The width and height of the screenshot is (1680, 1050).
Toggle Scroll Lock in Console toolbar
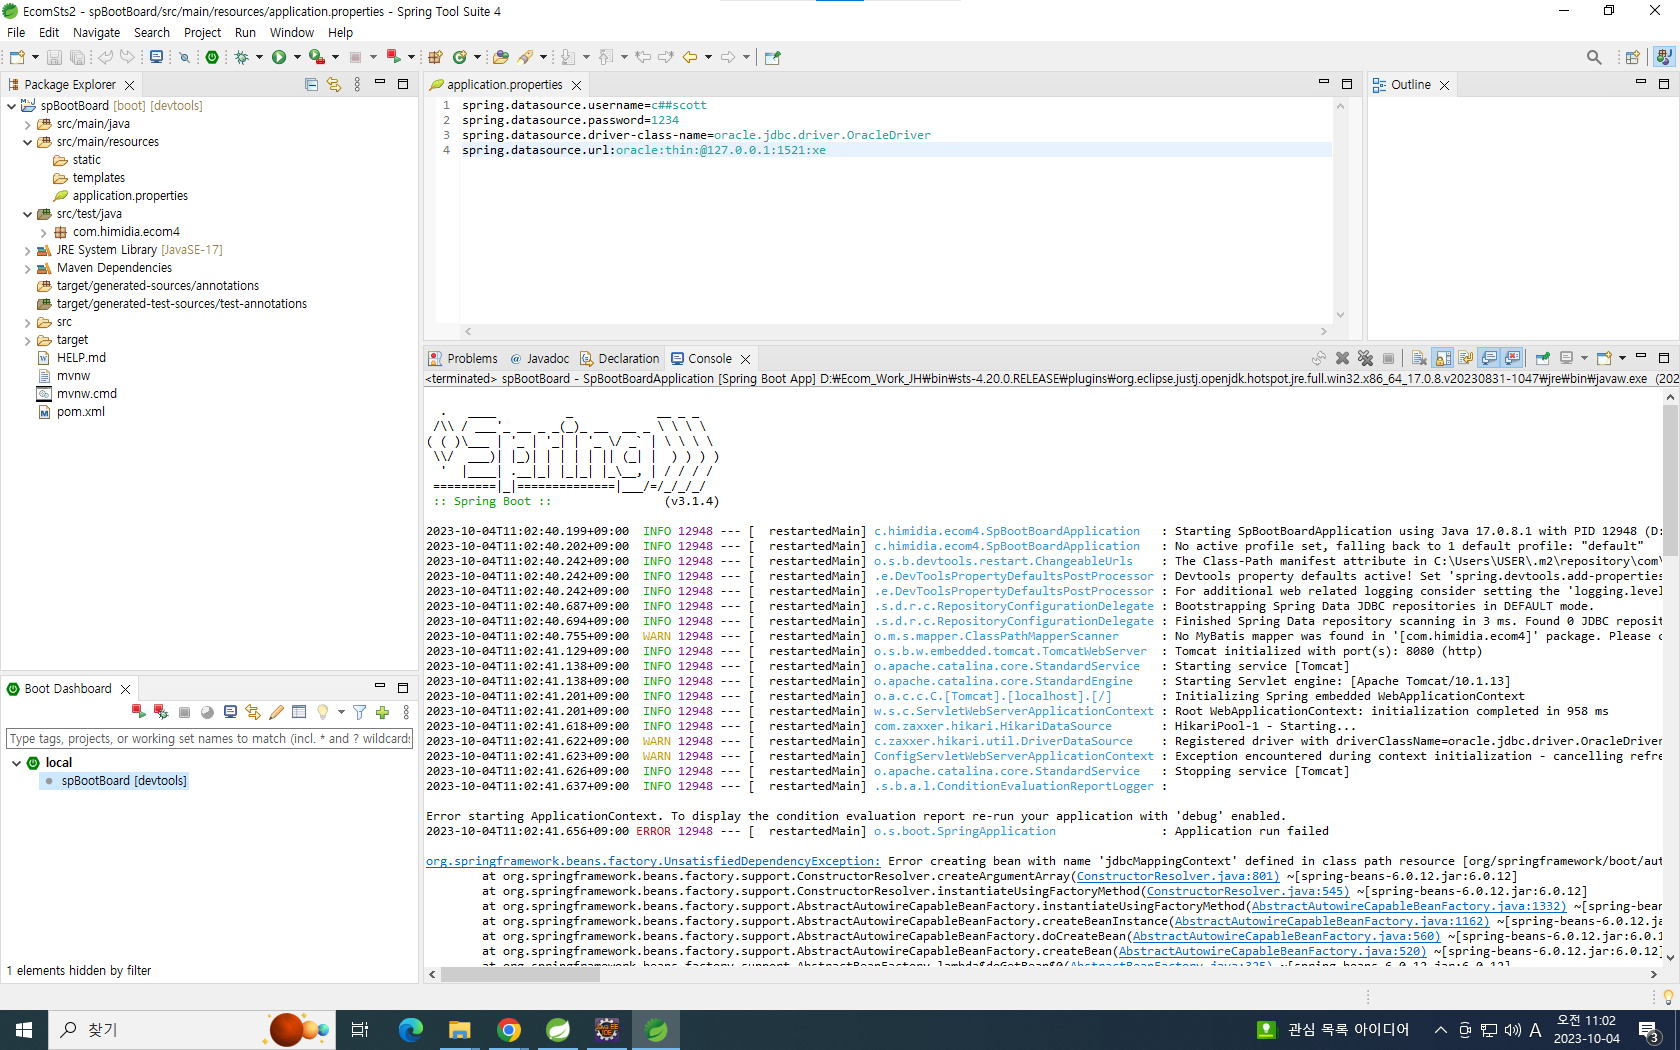click(x=1443, y=358)
